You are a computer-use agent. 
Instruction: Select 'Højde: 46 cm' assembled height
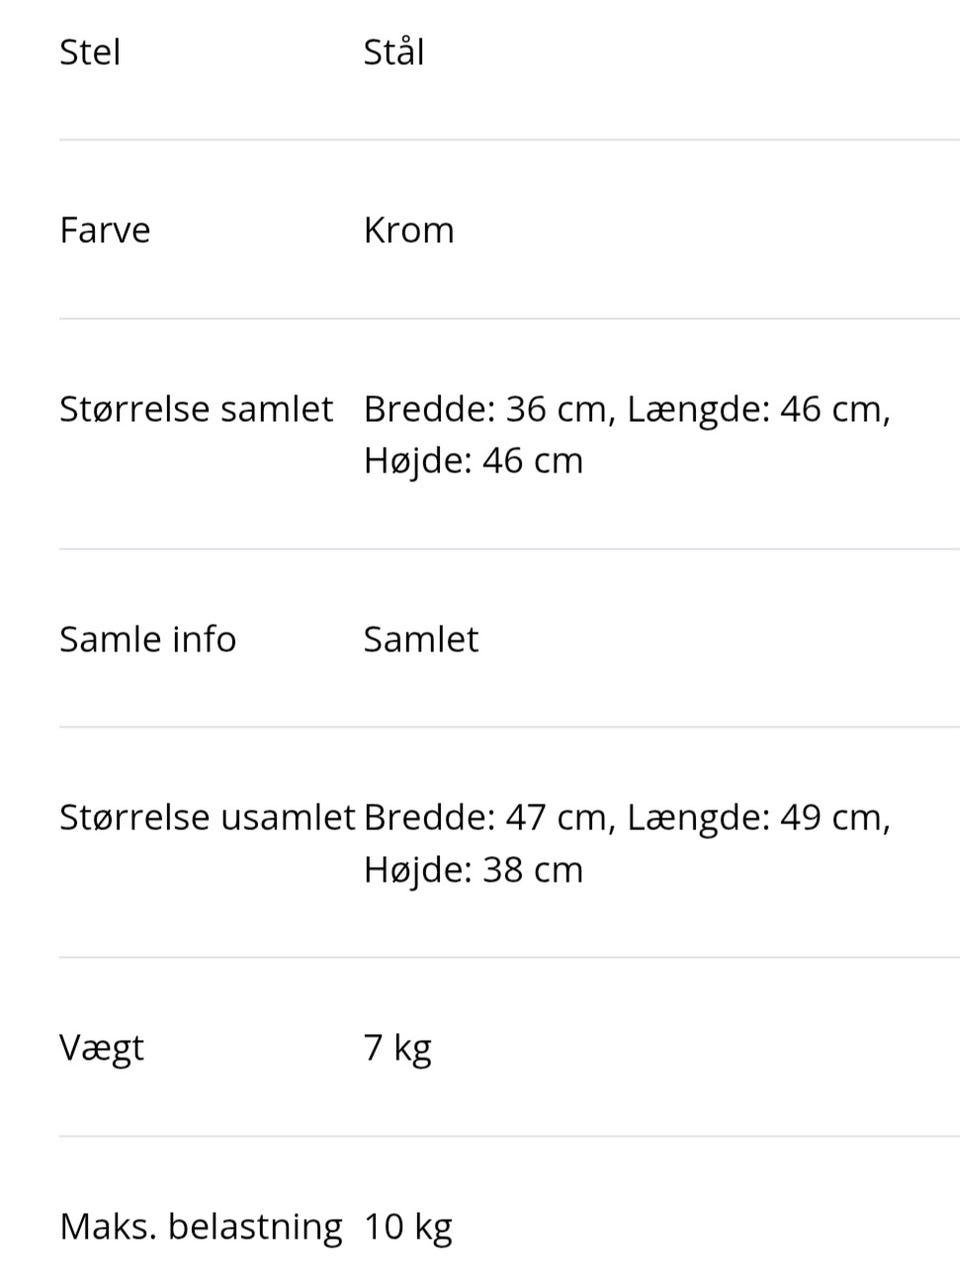coord(473,461)
